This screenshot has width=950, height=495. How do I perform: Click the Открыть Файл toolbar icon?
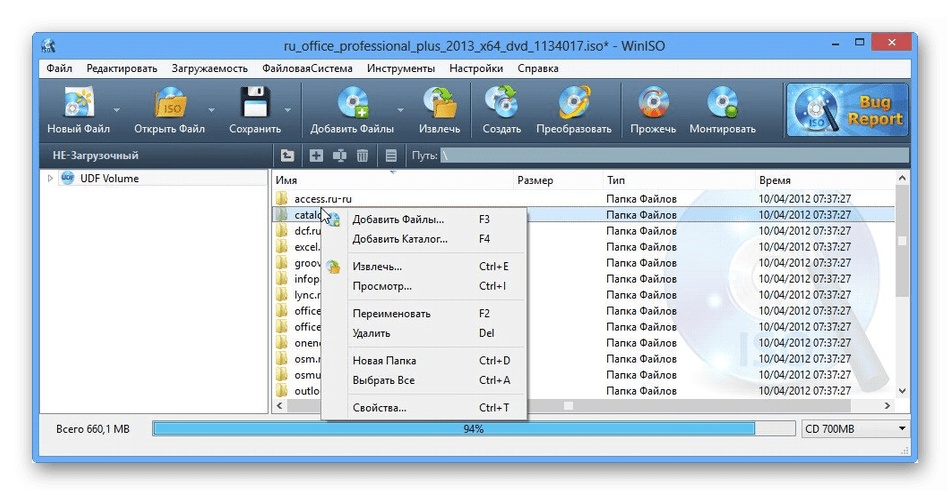pyautogui.click(x=169, y=102)
